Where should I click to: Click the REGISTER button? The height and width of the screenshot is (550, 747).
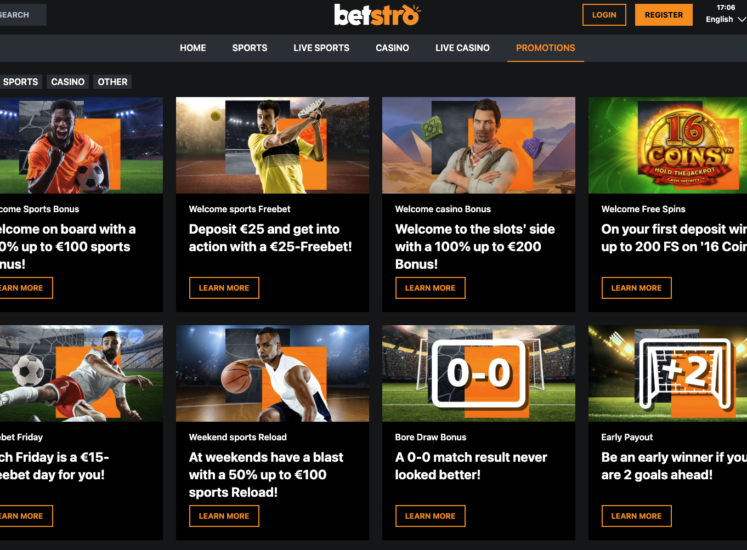(x=664, y=15)
